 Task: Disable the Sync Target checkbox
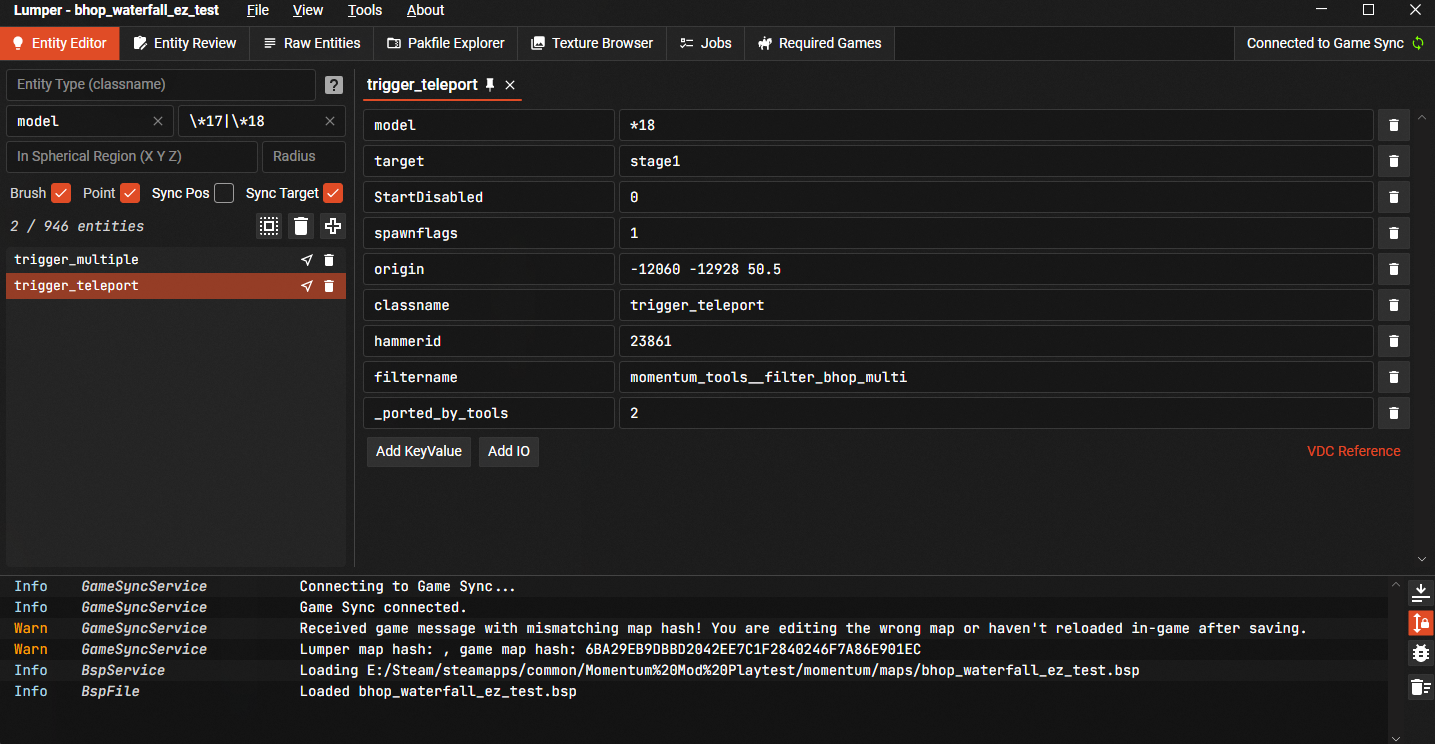[334, 193]
